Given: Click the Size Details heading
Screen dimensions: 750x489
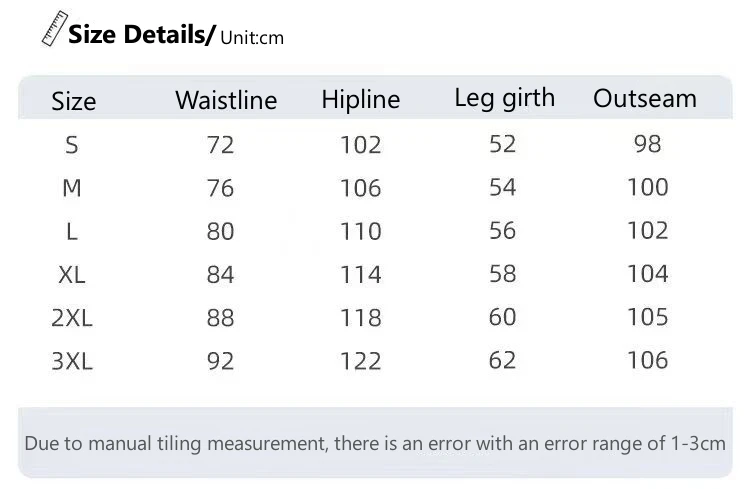Looking at the screenshot, I should tap(141, 36).
